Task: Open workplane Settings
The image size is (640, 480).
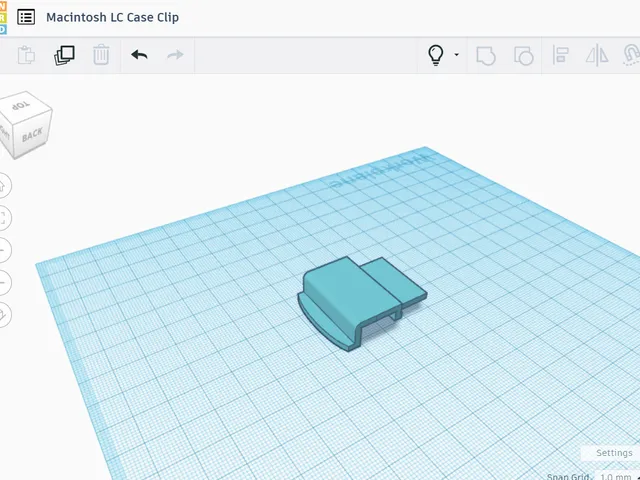Action: click(613, 453)
